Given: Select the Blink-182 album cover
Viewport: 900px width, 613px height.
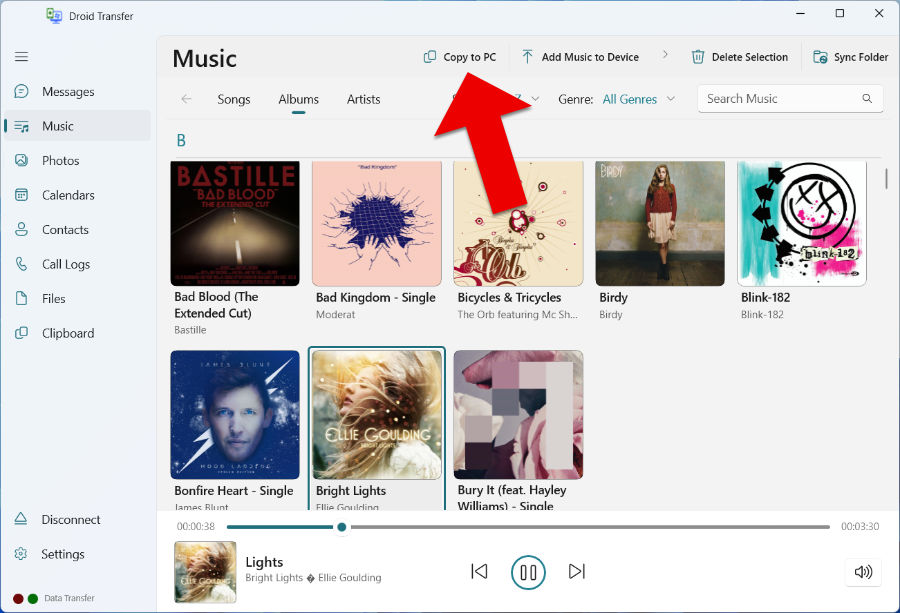Looking at the screenshot, I should pyautogui.click(x=802, y=223).
